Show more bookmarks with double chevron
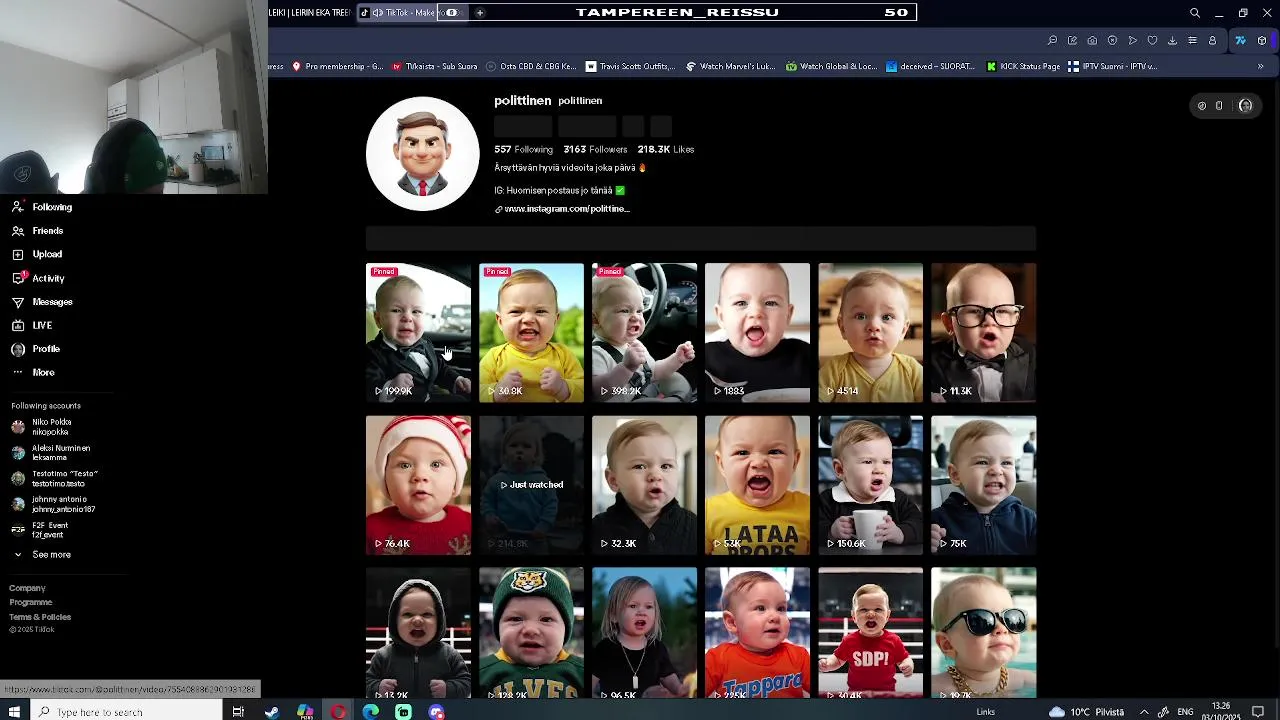The image size is (1280, 720). [x=1261, y=67]
